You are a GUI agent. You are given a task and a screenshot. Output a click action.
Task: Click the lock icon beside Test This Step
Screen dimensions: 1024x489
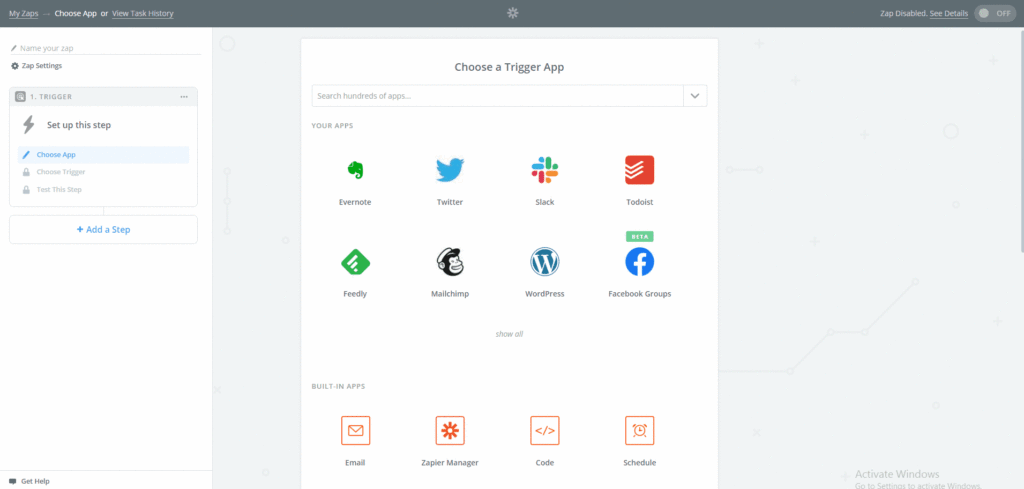tap(26, 190)
